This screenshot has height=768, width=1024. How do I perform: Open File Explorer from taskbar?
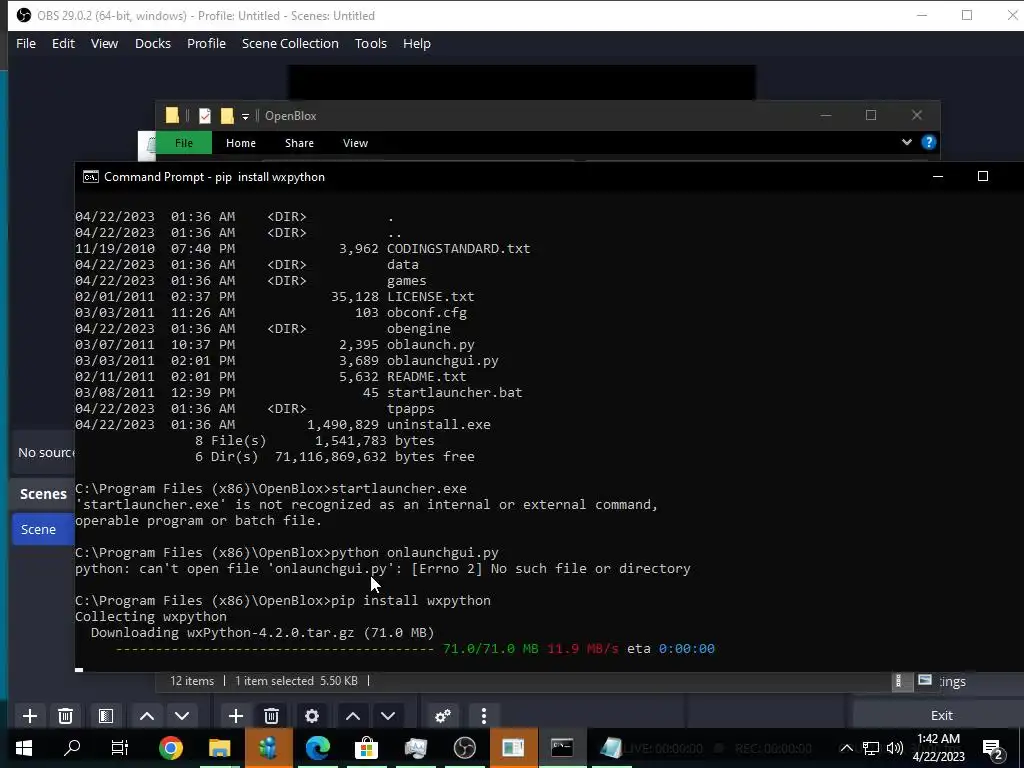click(x=219, y=748)
